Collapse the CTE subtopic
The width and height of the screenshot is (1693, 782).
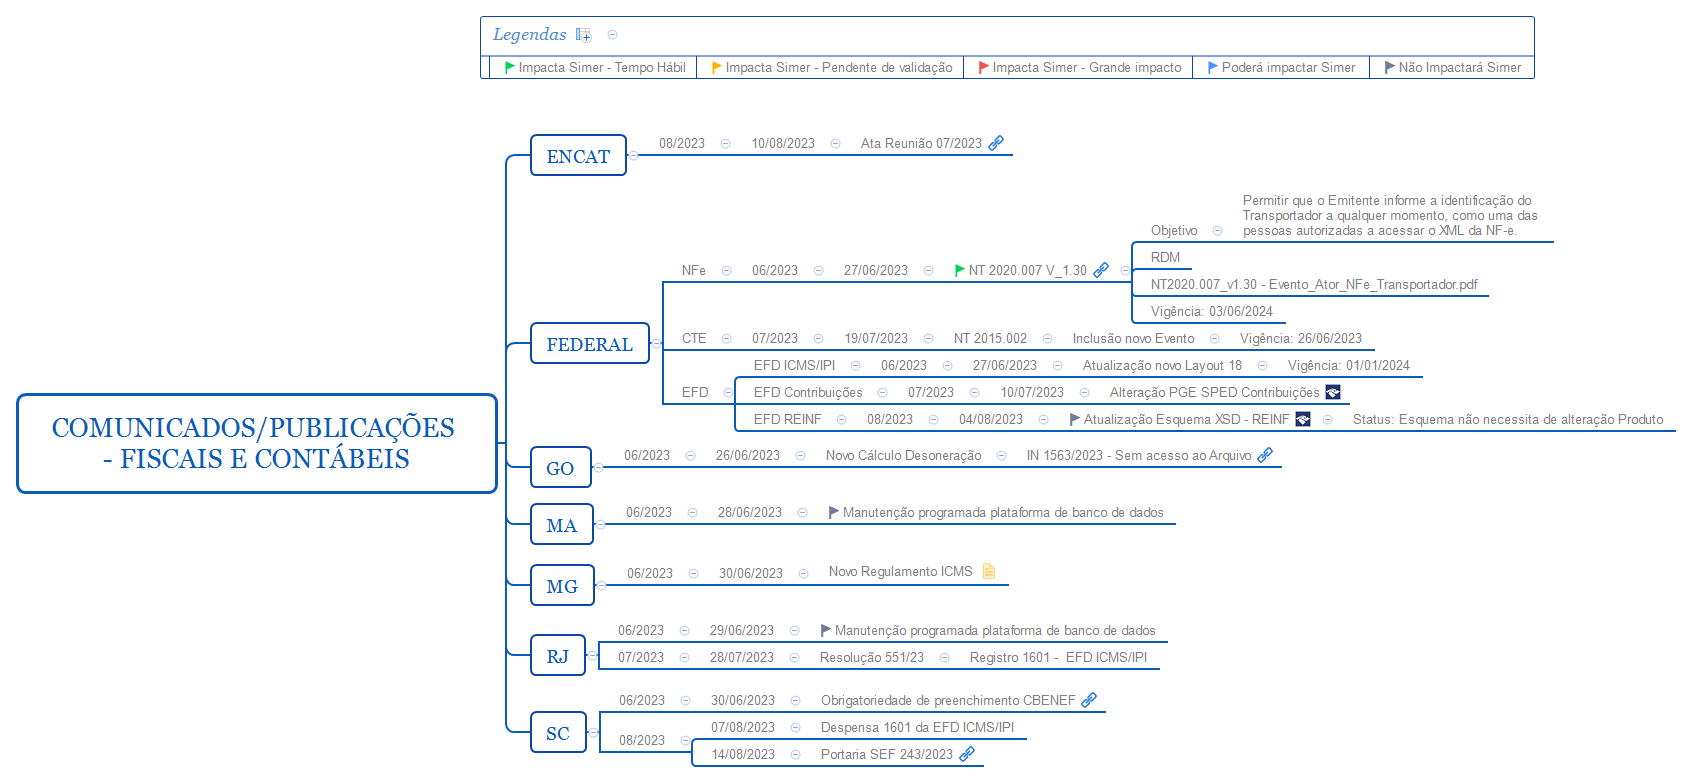click(727, 338)
